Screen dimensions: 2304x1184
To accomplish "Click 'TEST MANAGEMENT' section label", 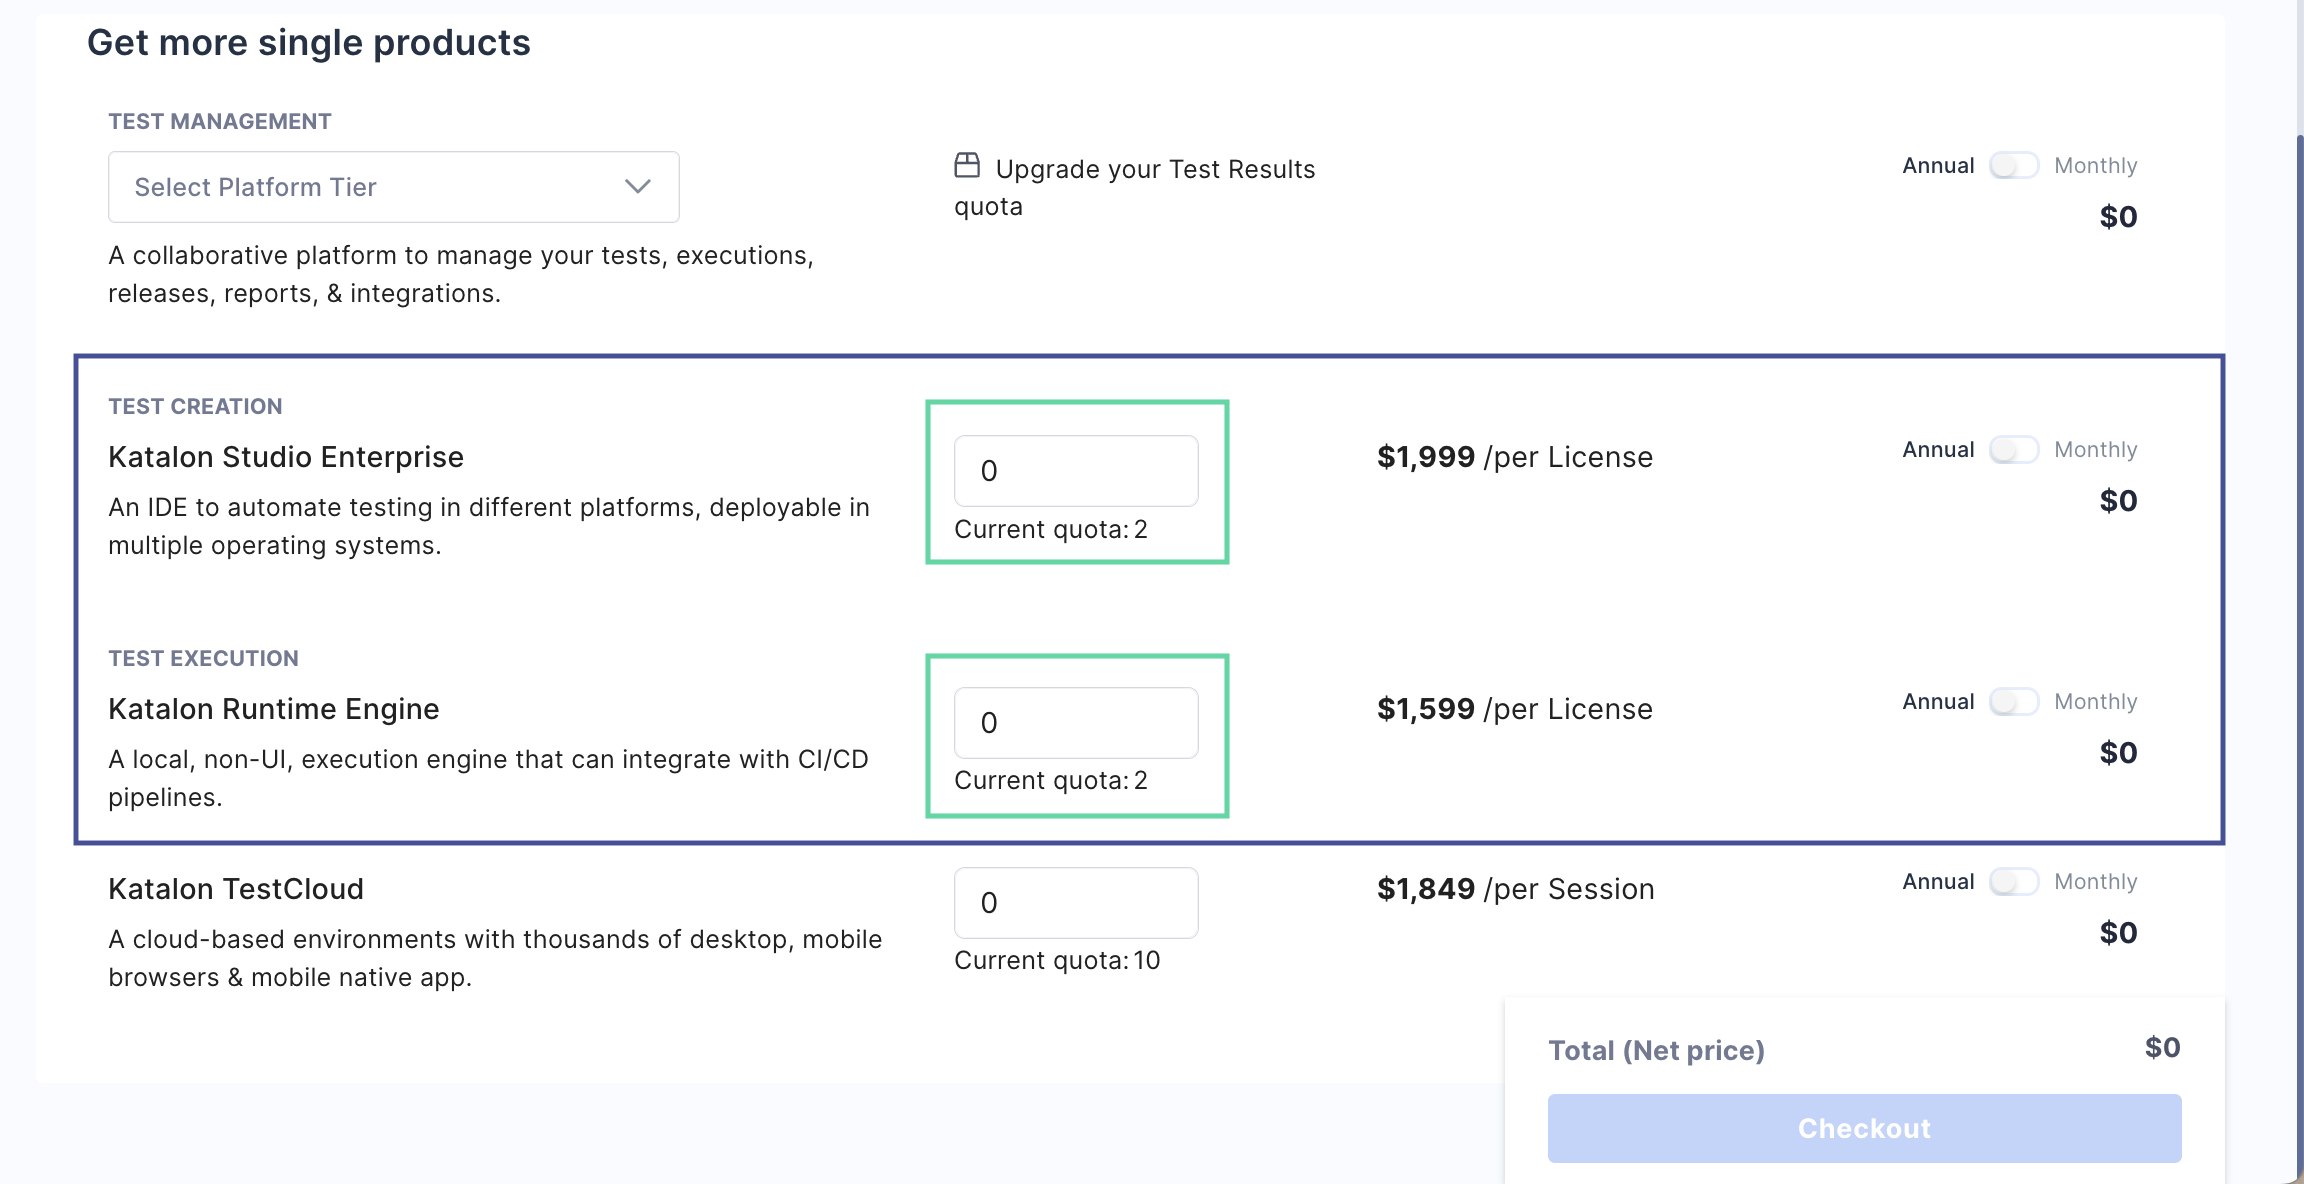I will [x=220, y=122].
